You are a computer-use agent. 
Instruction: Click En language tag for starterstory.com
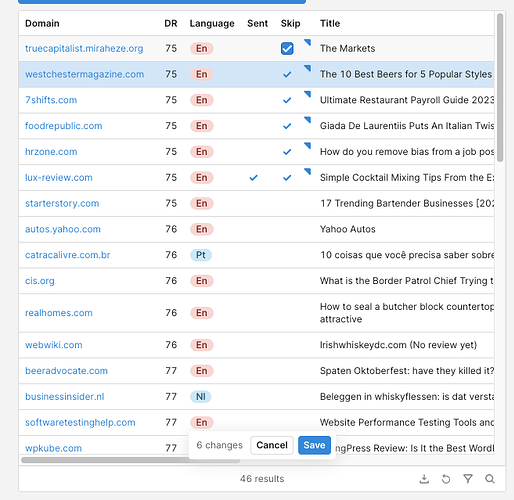pyautogui.click(x=202, y=203)
